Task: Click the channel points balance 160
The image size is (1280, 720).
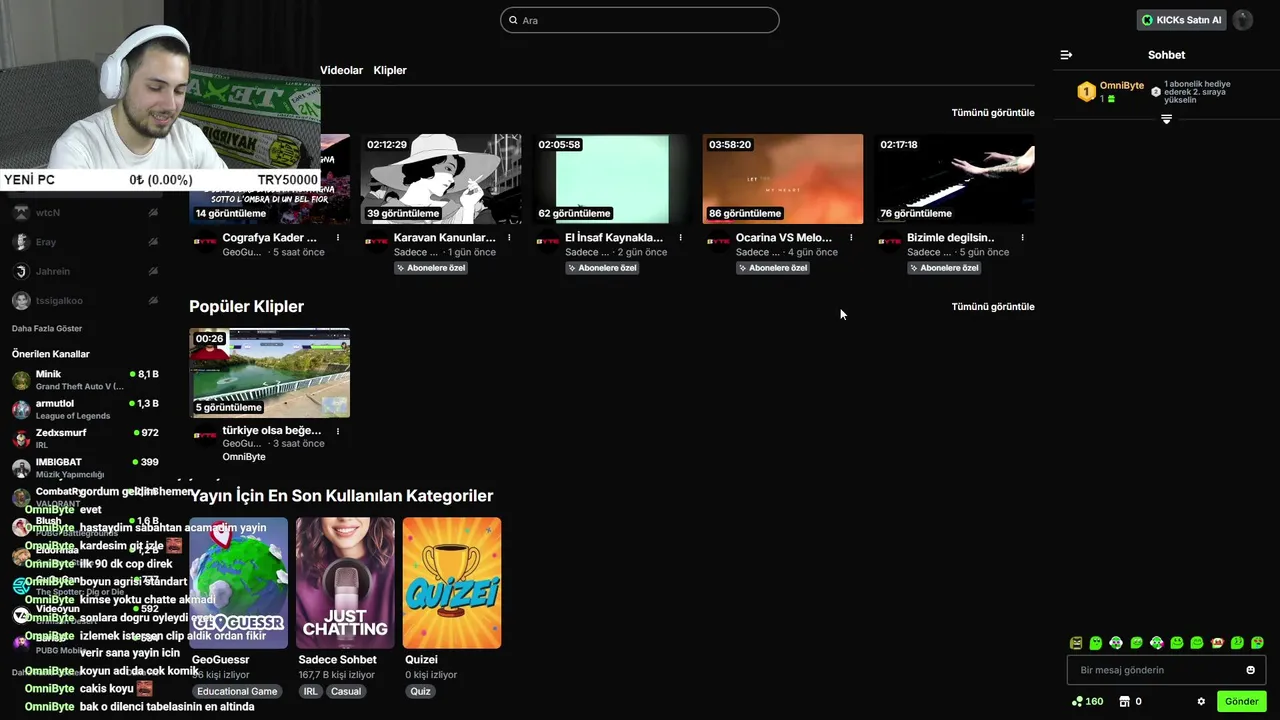Action: [1088, 701]
